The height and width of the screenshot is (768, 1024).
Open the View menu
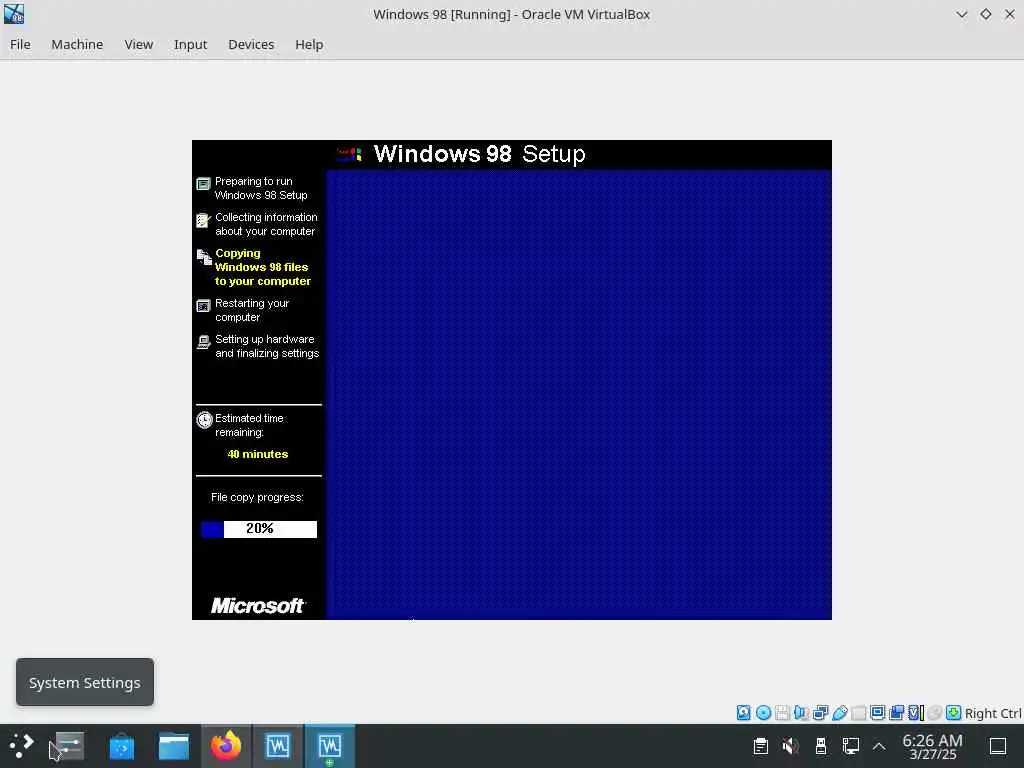click(138, 44)
